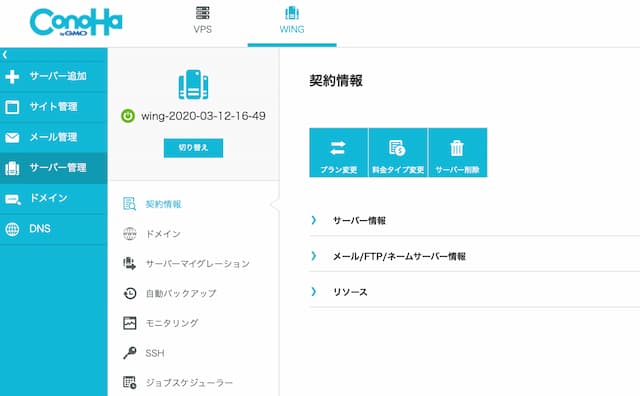The height and width of the screenshot is (396, 640).
Task: Click the プラン変更 button
Action: (x=339, y=153)
